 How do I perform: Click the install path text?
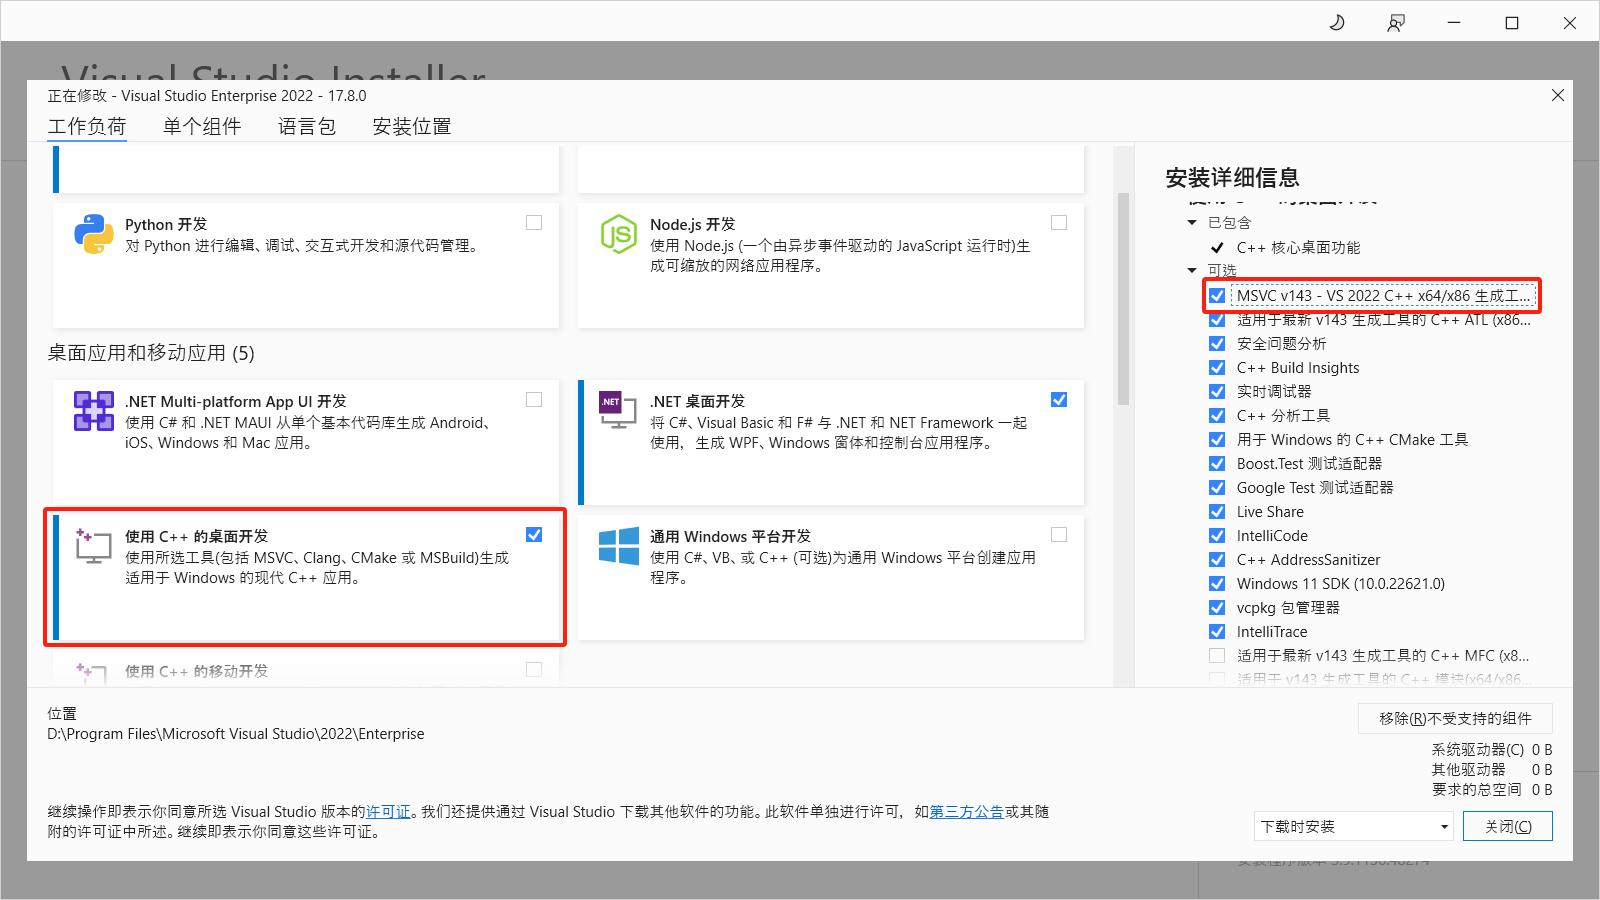click(x=236, y=734)
